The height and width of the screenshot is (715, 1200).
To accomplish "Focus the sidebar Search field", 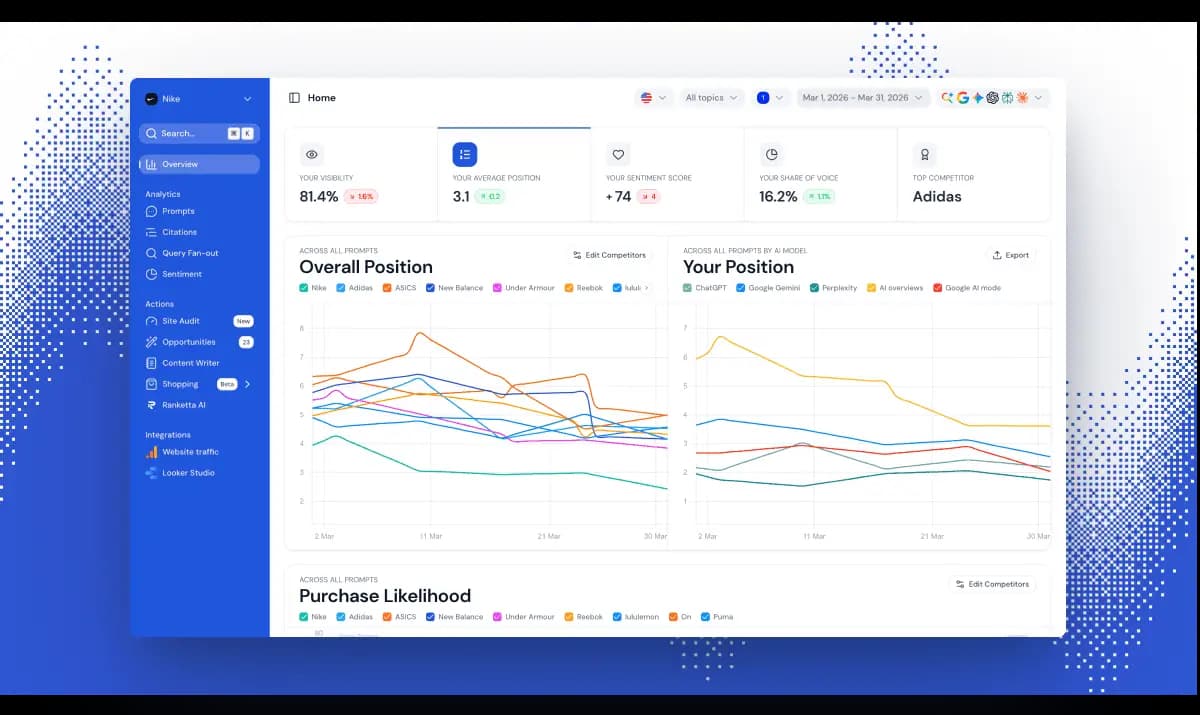I will (199, 133).
